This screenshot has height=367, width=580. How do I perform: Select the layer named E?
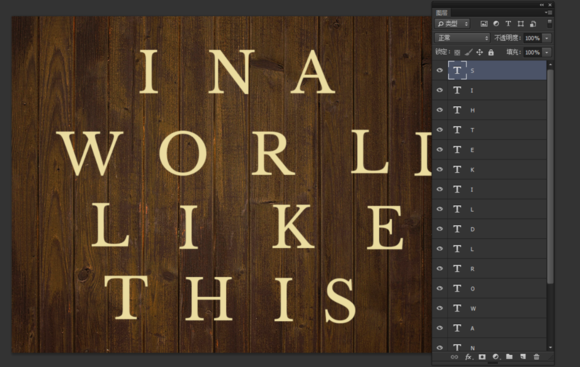click(x=497, y=149)
